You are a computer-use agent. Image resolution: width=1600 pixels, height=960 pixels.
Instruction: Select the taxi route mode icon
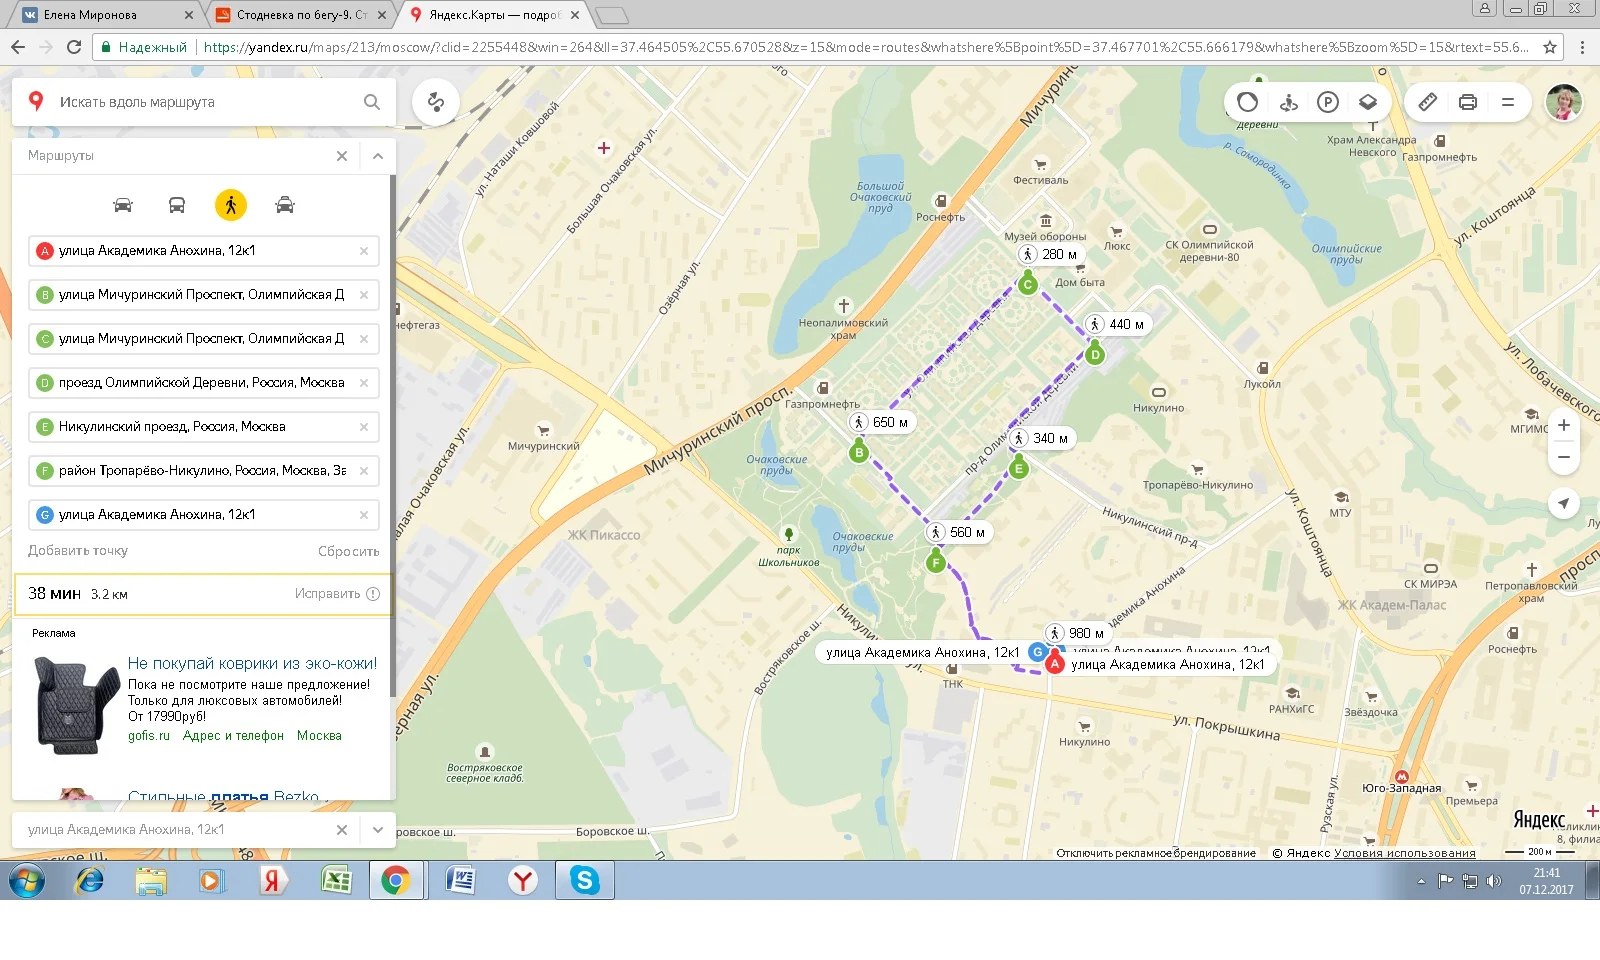pos(285,205)
